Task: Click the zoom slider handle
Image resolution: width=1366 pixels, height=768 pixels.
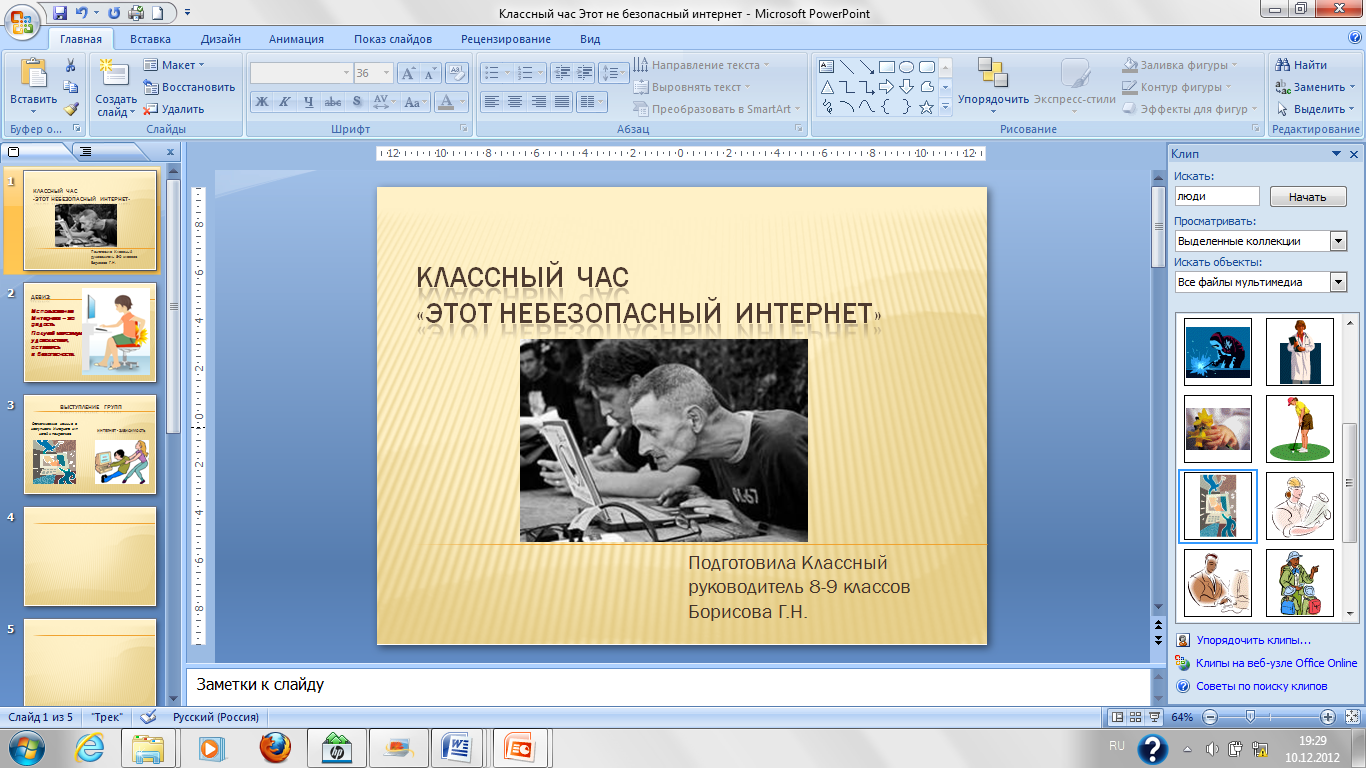Action: [1249, 717]
